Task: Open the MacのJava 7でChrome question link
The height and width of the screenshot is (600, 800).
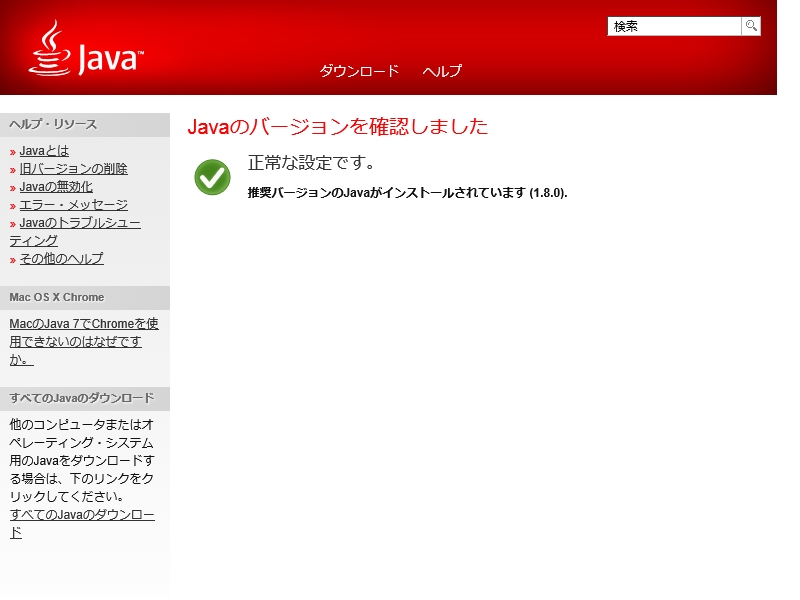Action: [x=84, y=341]
